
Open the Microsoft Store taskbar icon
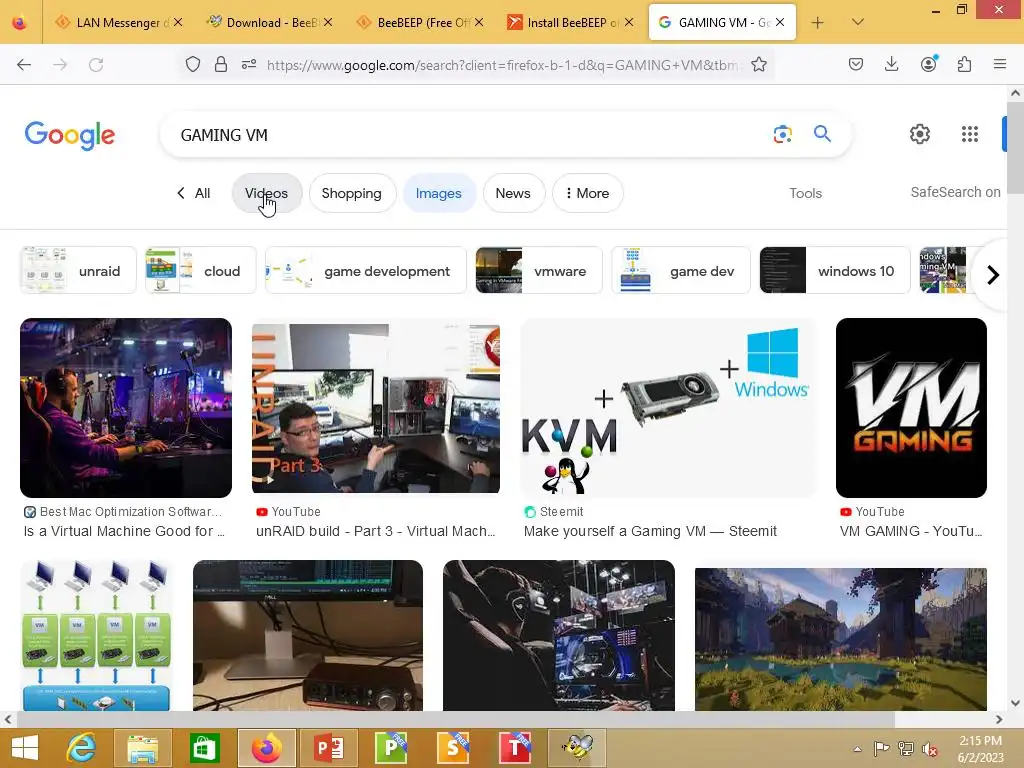click(204, 748)
